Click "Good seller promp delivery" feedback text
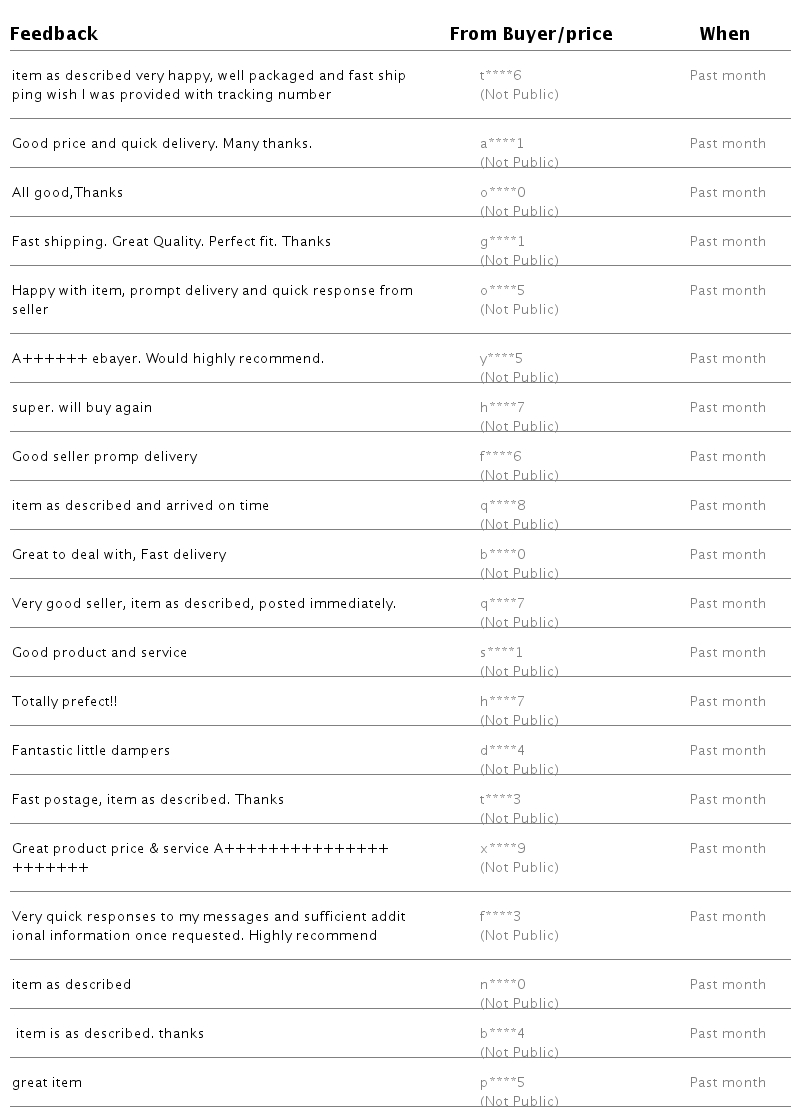The width and height of the screenshot is (800, 1107). (104, 456)
